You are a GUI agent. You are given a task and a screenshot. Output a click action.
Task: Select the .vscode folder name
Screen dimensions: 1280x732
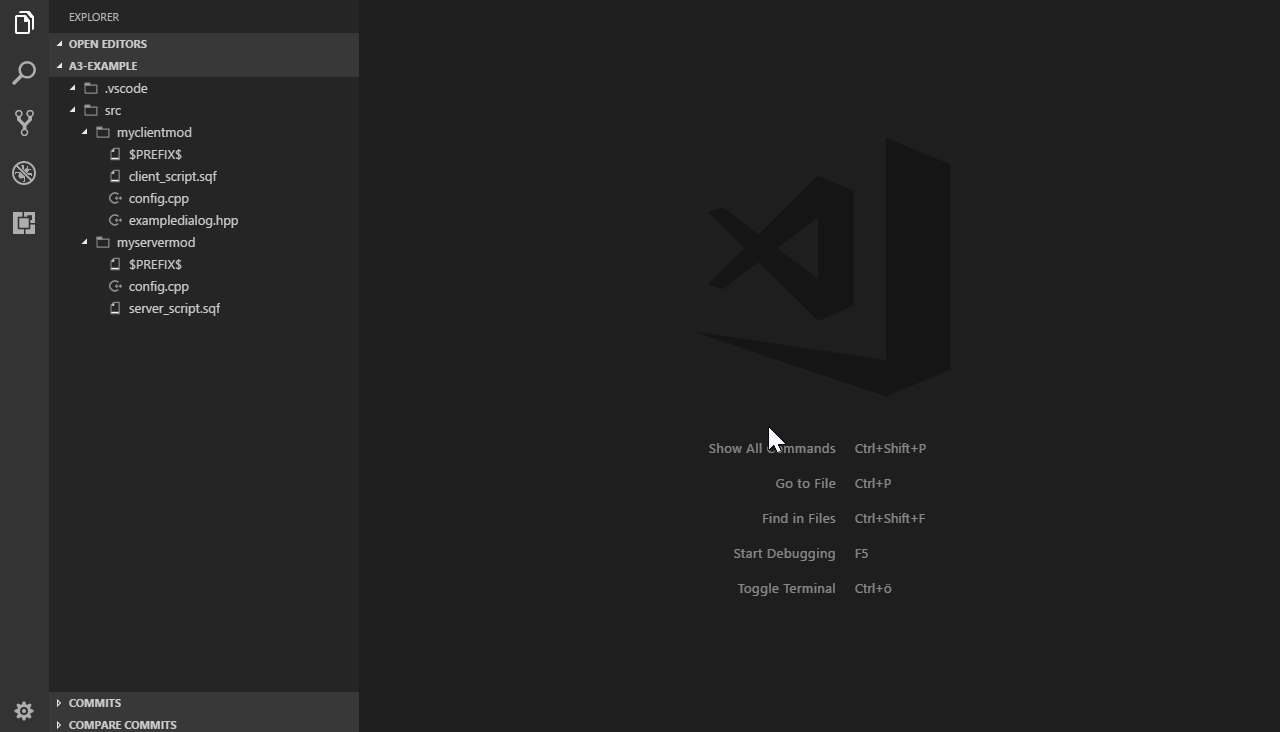point(126,88)
